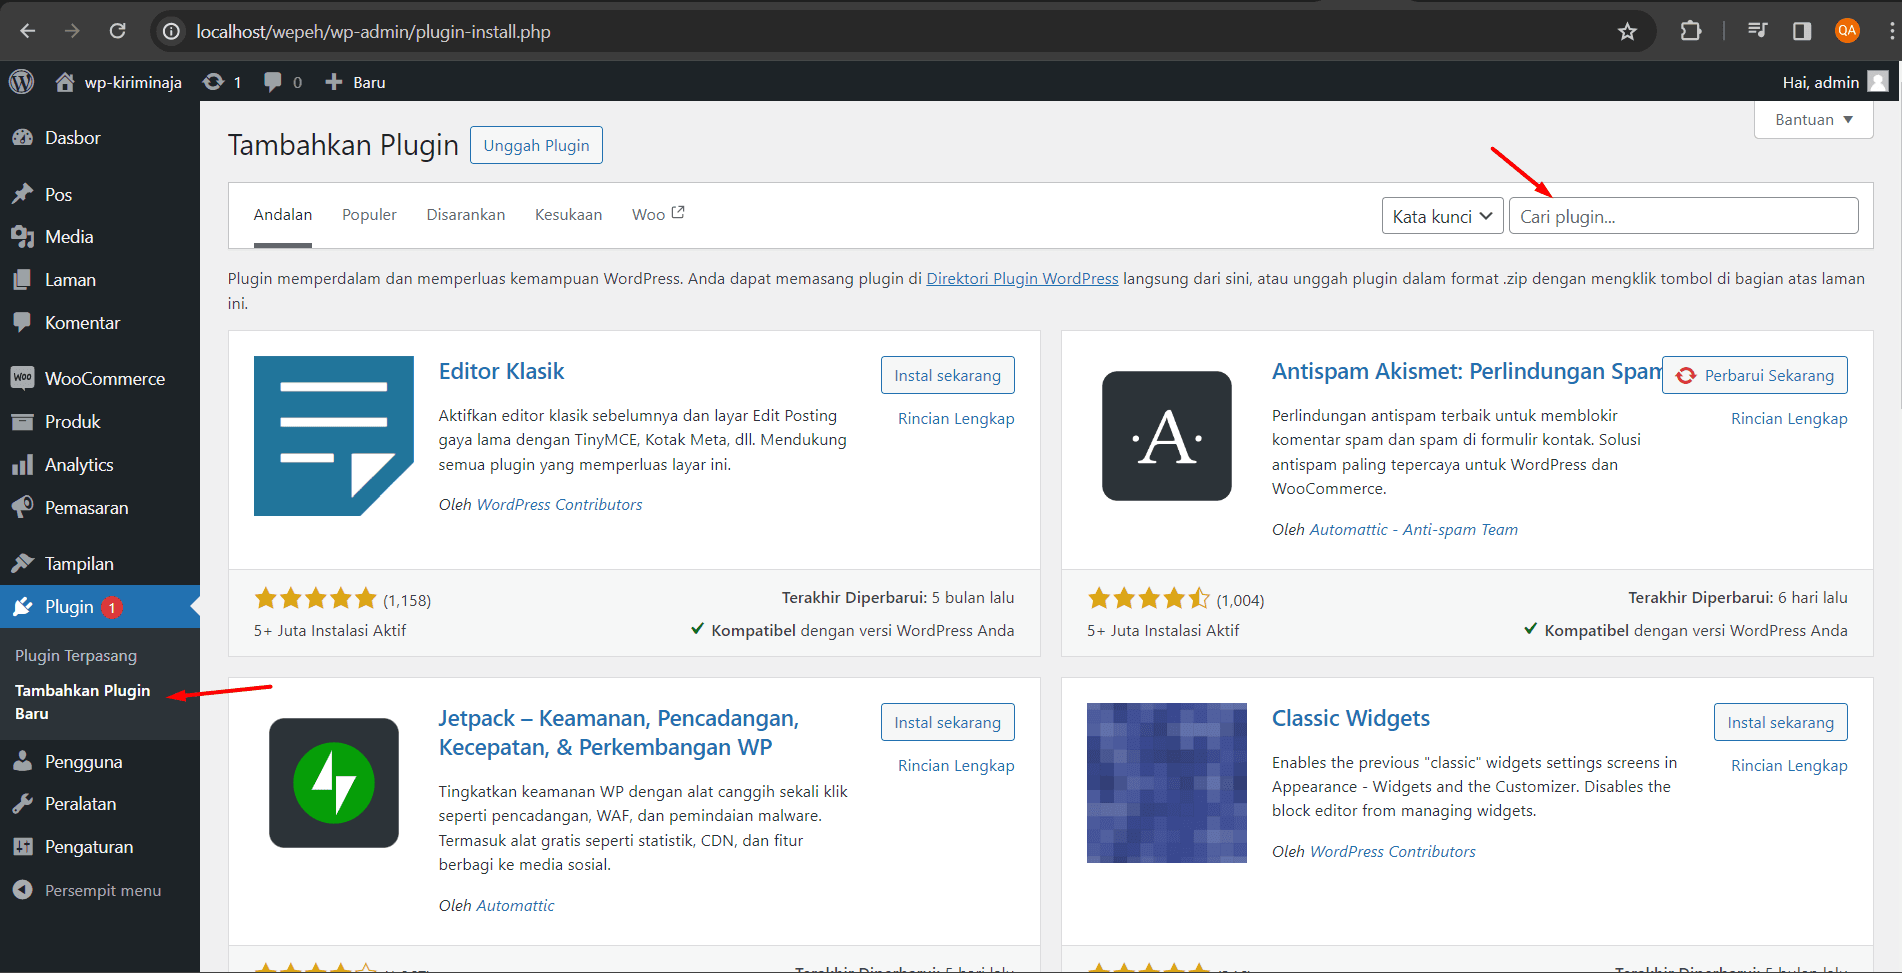Click the Jetpack plugin icon
This screenshot has width=1902, height=973.
tap(333, 783)
